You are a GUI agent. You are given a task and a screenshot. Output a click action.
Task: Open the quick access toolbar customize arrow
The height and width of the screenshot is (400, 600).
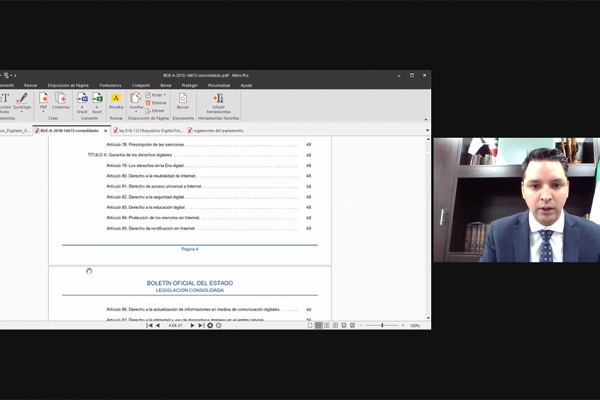coord(15,75)
